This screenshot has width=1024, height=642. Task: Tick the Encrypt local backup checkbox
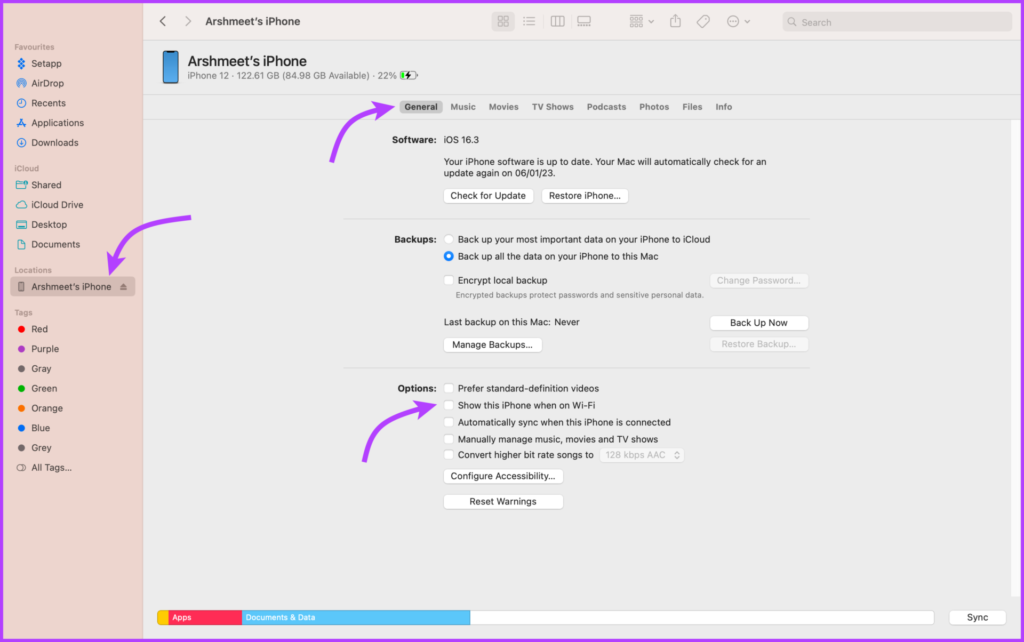coord(449,280)
